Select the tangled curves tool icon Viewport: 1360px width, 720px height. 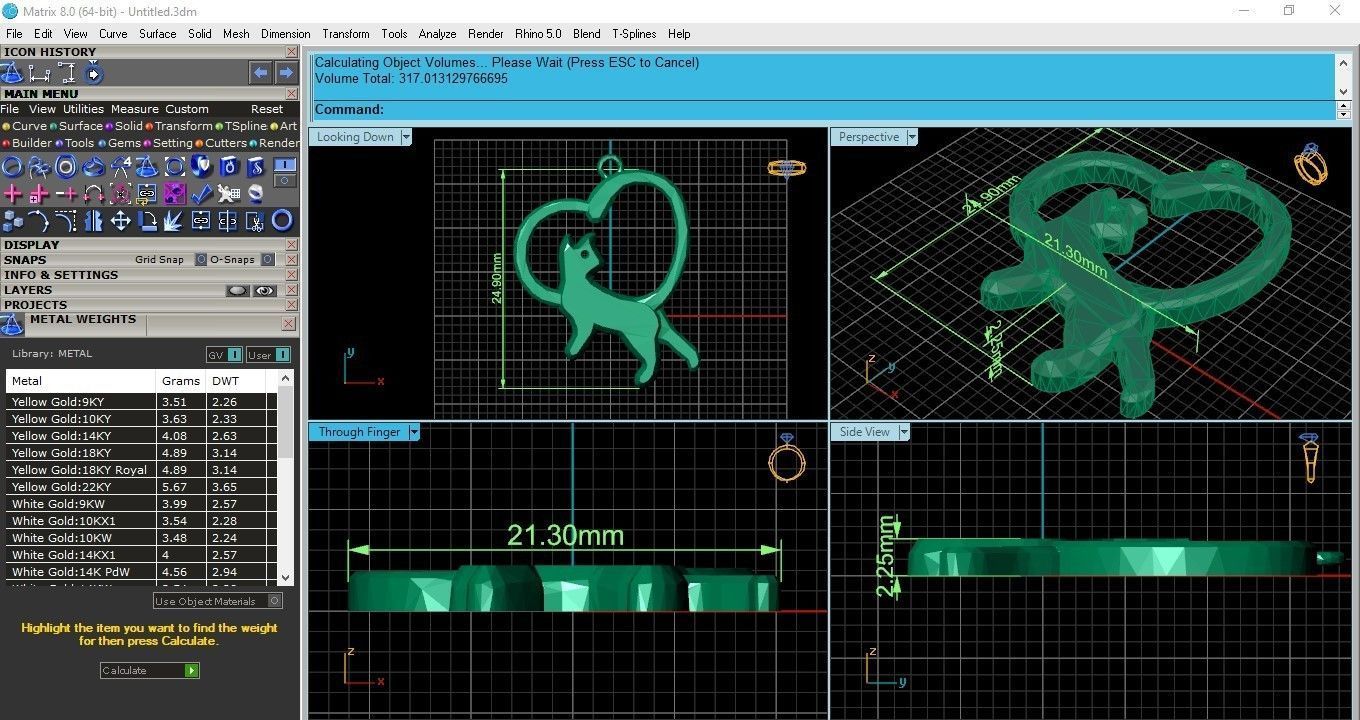[39, 166]
